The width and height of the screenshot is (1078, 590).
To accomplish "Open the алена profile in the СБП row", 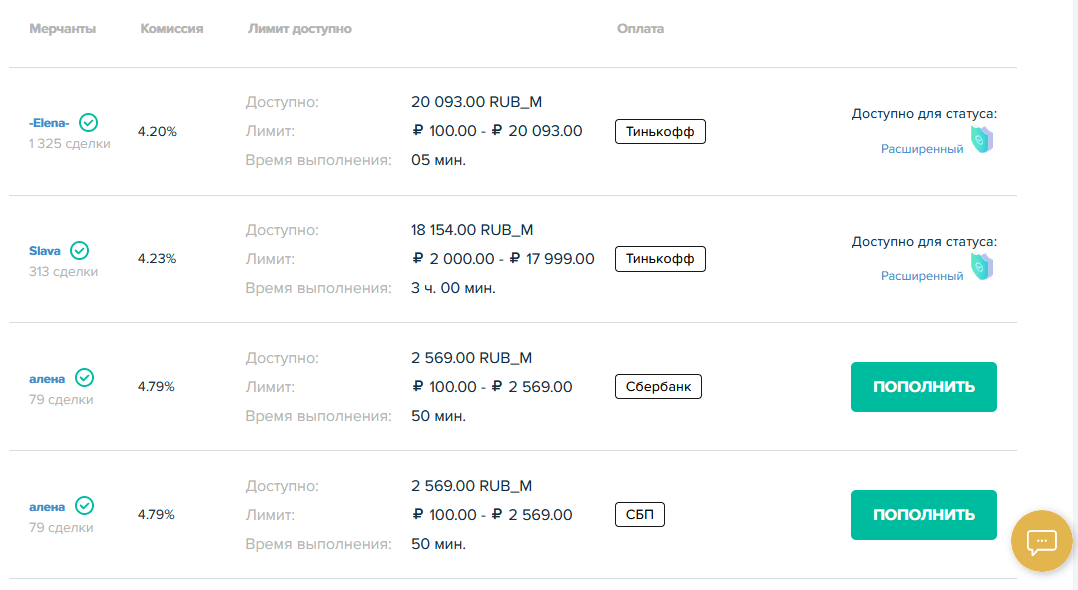I will [47, 507].
